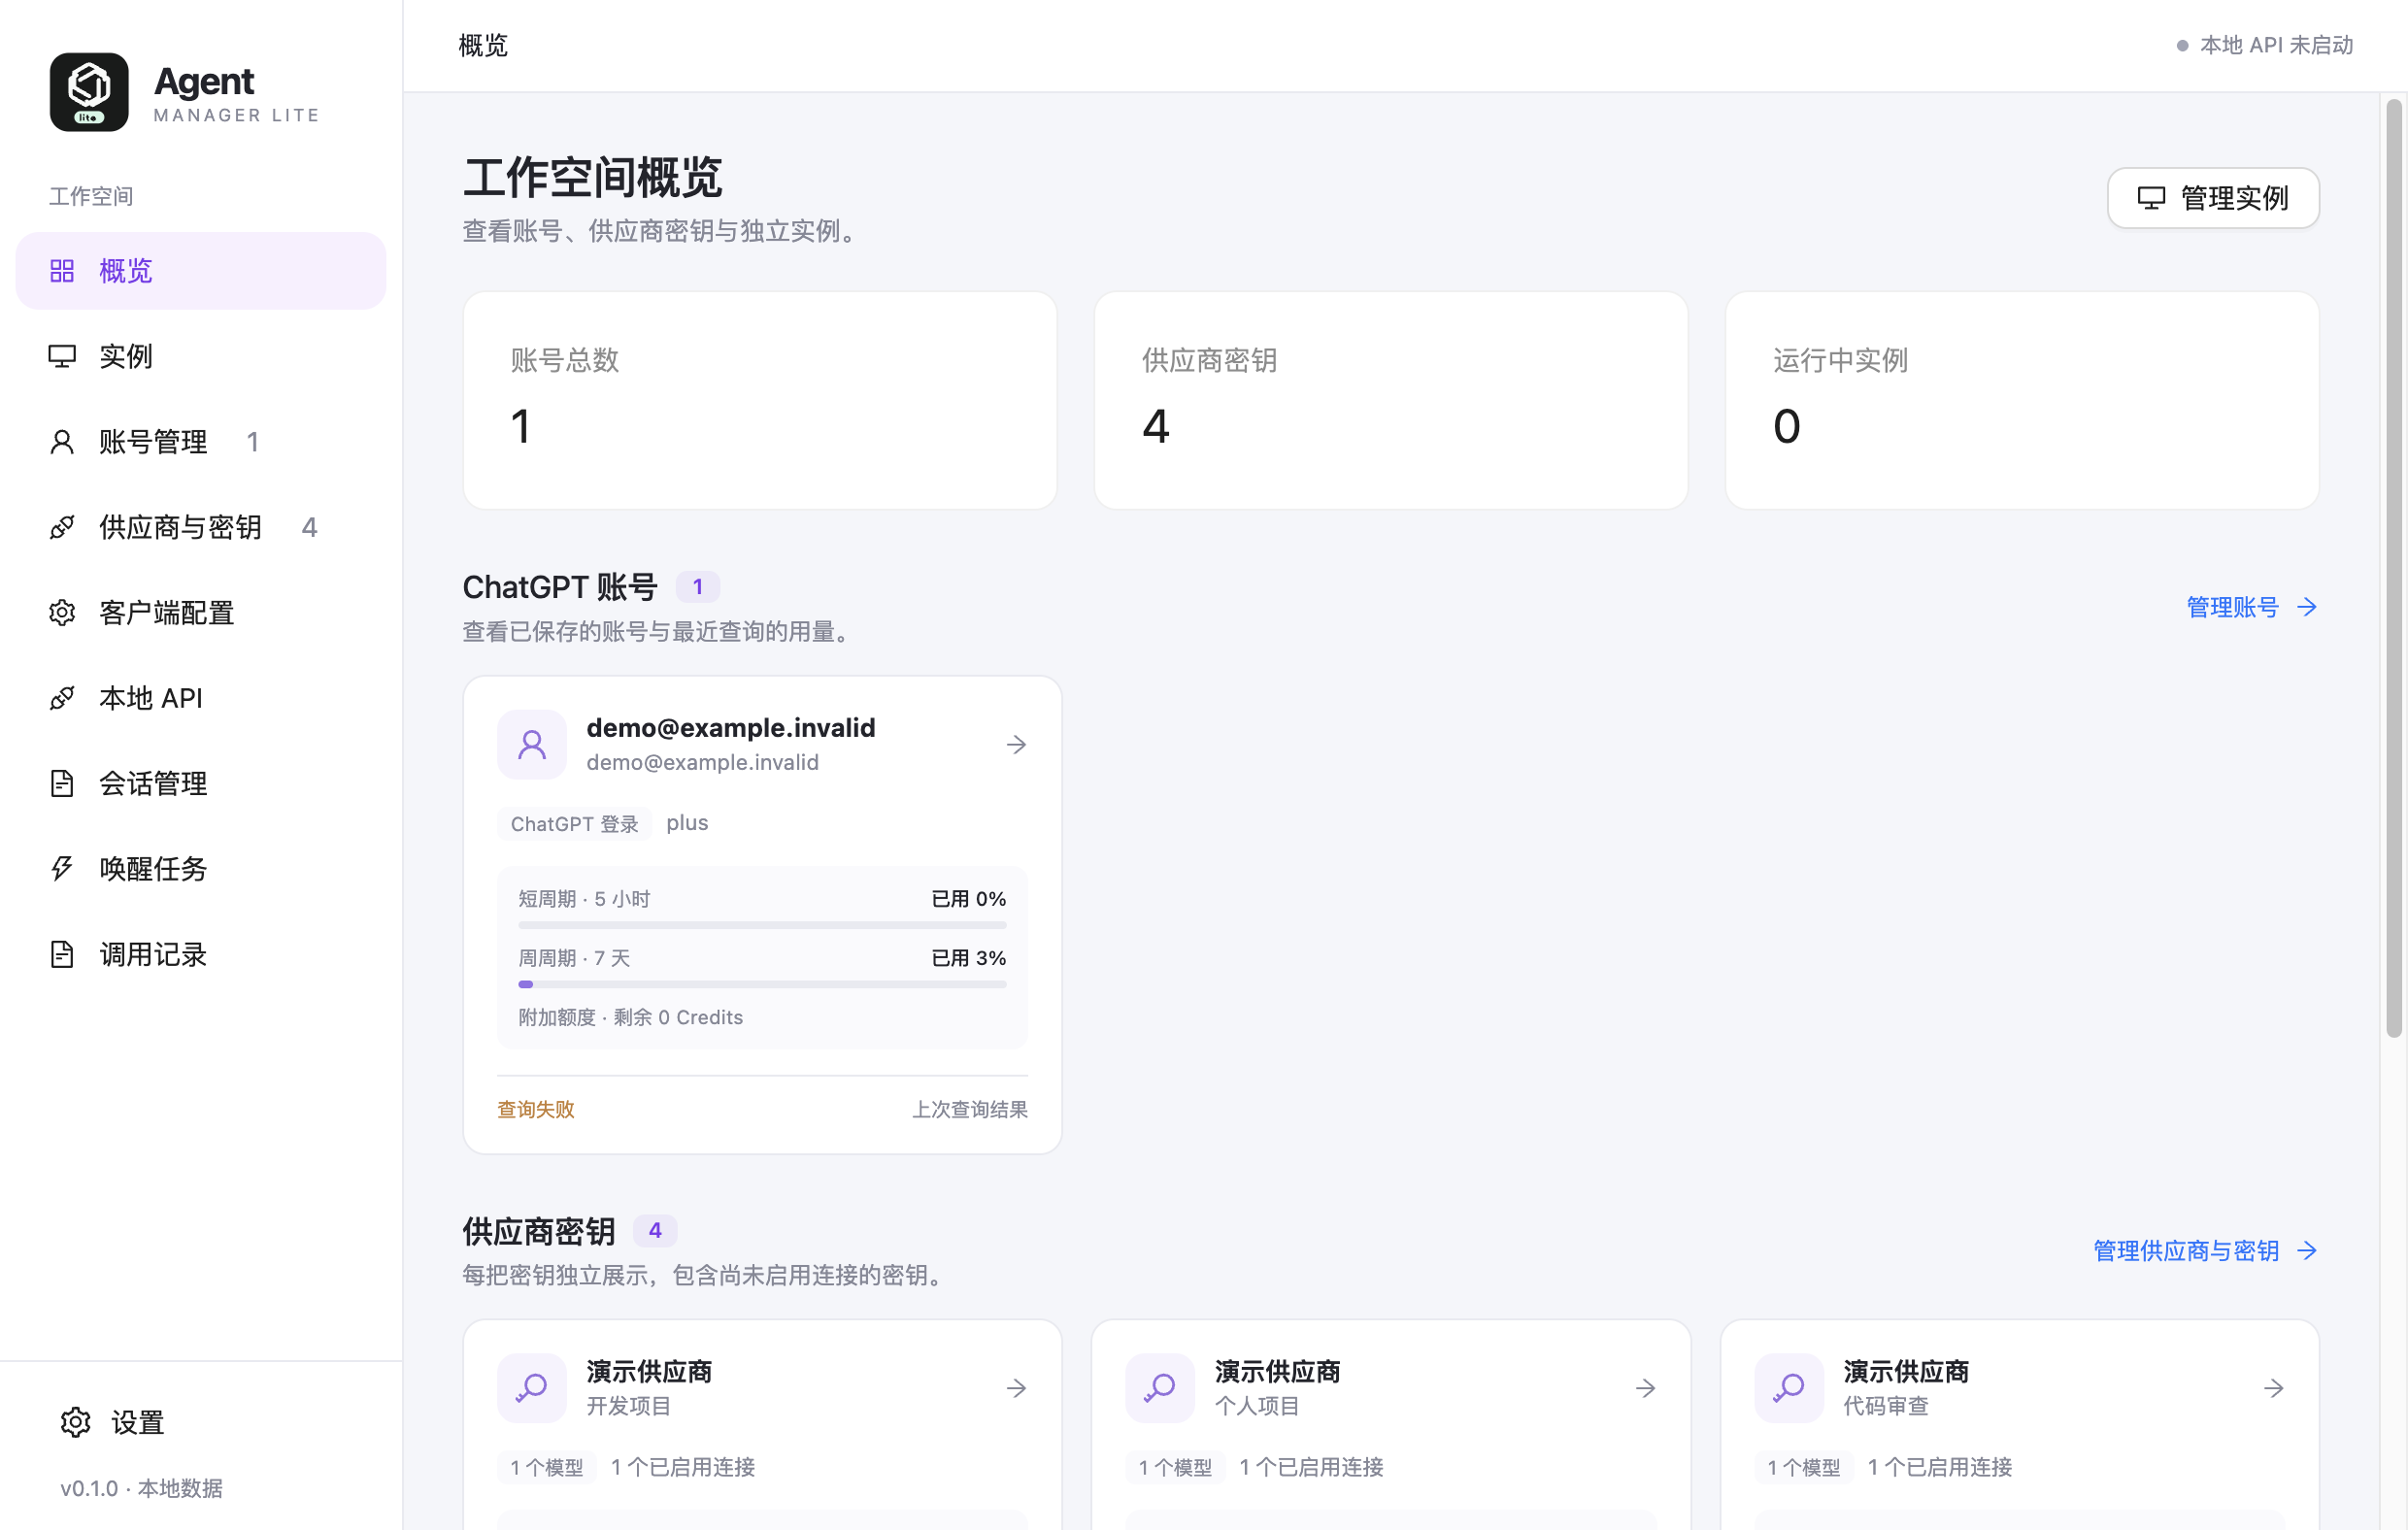Click the 工作空间概览 page heading
The height and width of the screenshot is (1530, 2408).
[x=593, y=177]
